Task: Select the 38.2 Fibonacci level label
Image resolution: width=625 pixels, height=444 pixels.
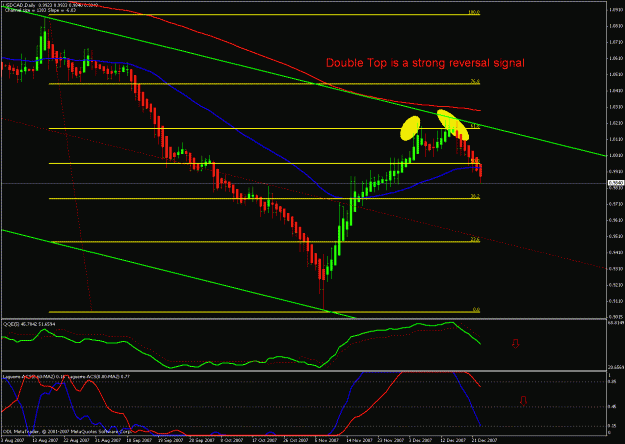Action: tap(475, 196)
